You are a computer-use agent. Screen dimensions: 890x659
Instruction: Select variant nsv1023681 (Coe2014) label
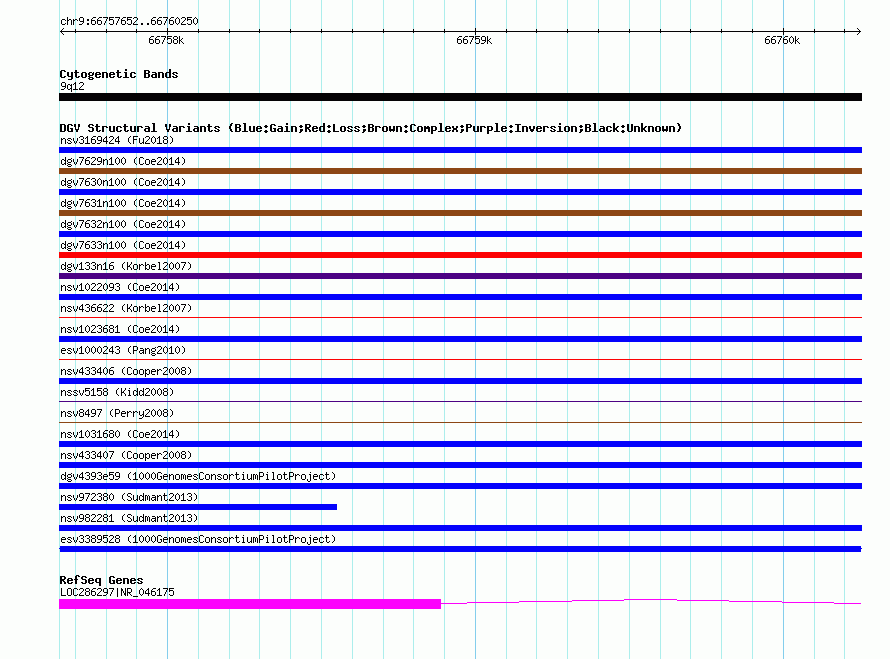pyautogui.click(x=120, y=329)
